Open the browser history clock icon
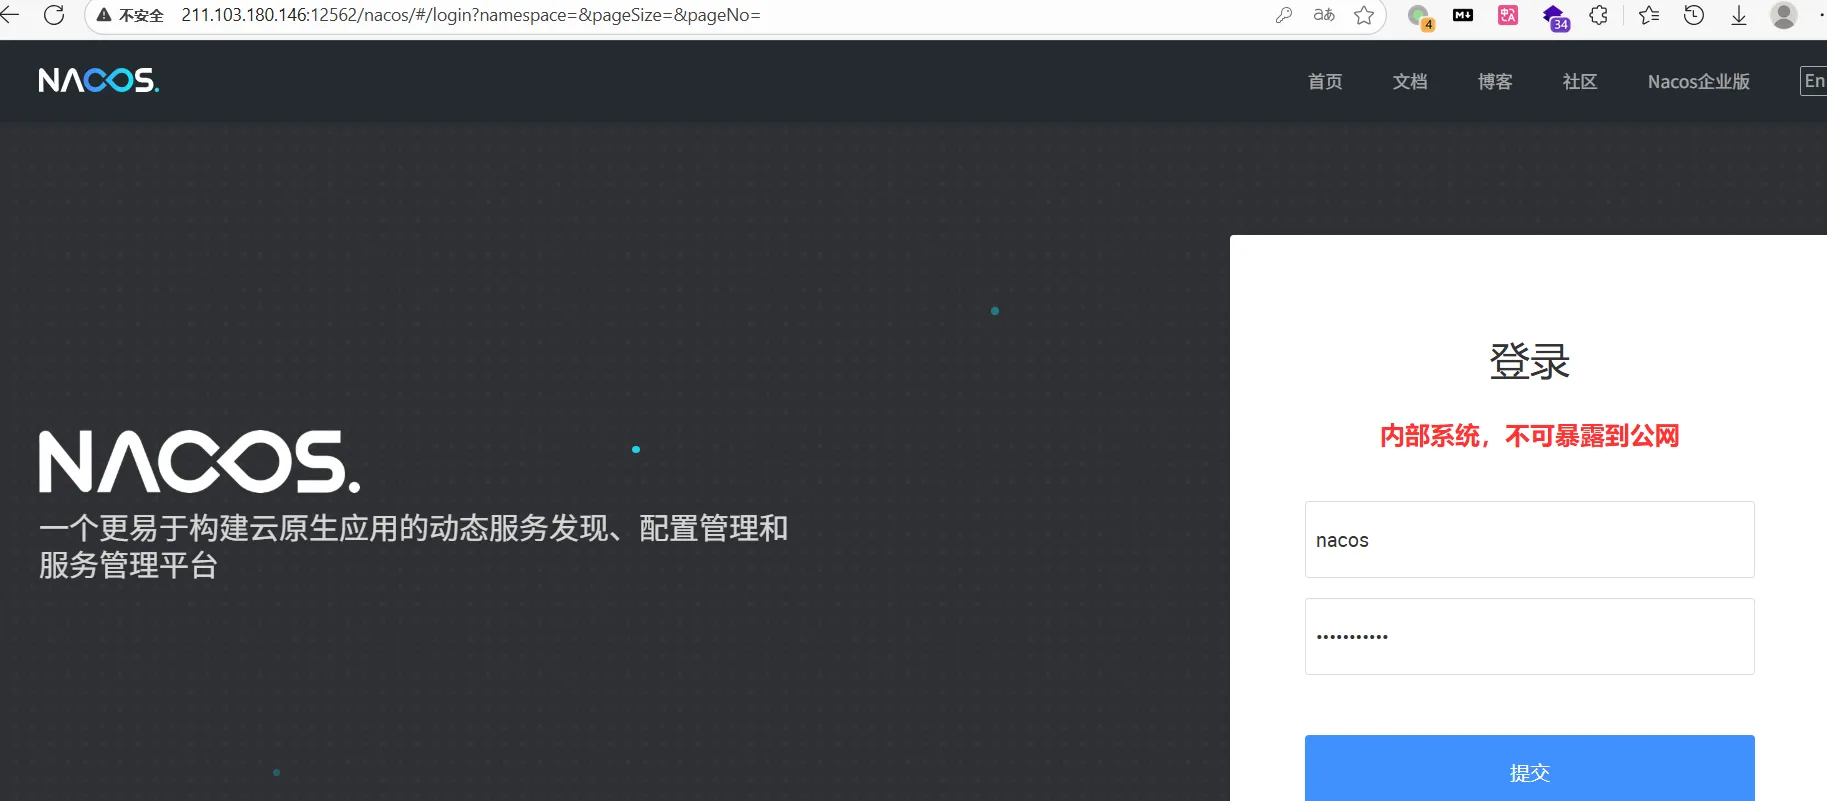The height and width of the screenshot is (801, 1827). click(x=1694, y=15)
